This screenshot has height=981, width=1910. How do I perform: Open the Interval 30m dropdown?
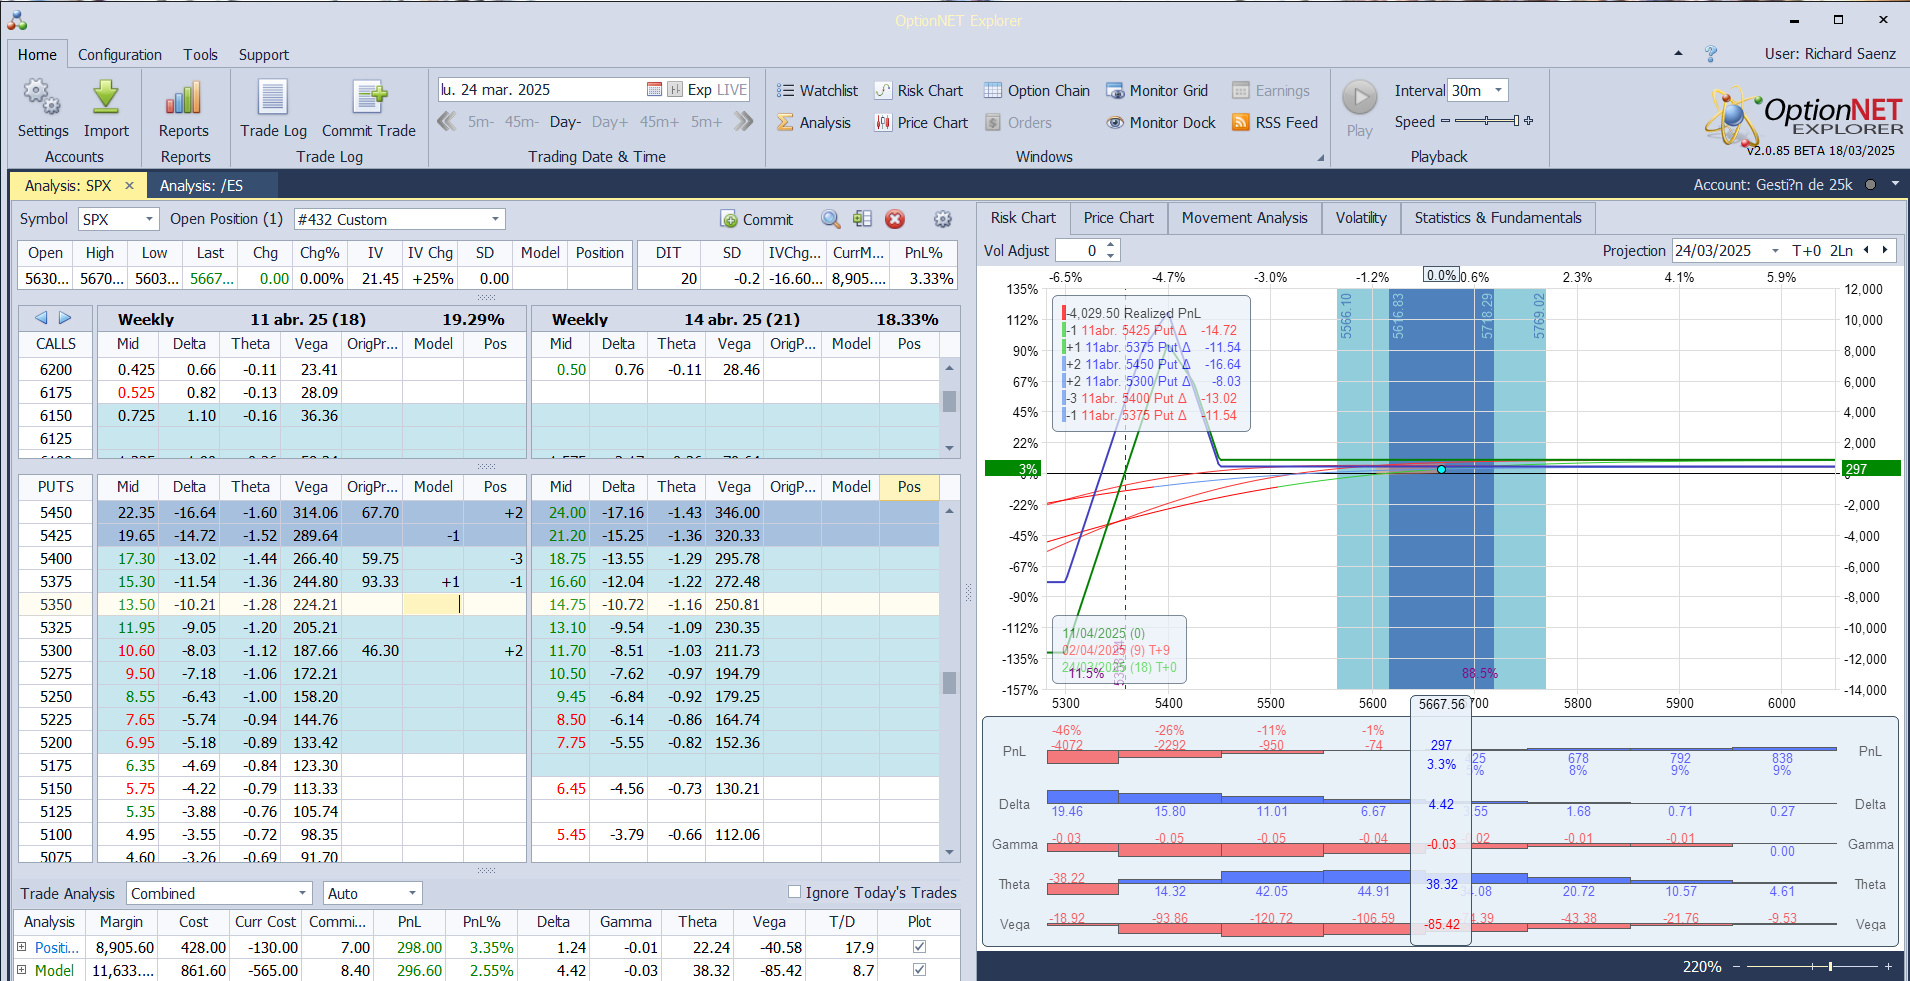(x=1498, y=90)
